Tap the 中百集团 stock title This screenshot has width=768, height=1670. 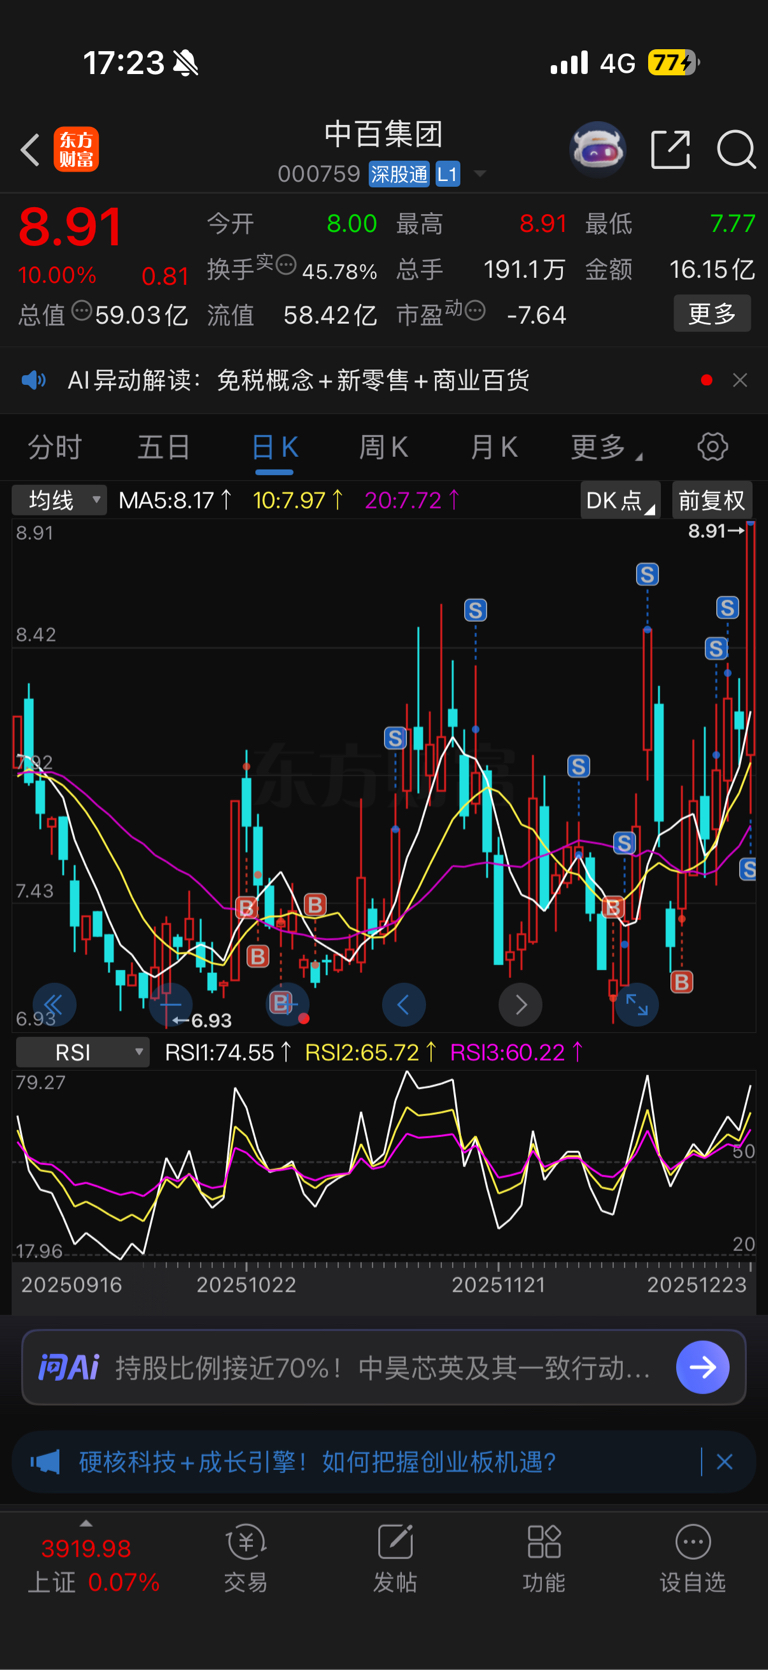tap(384, 134)
